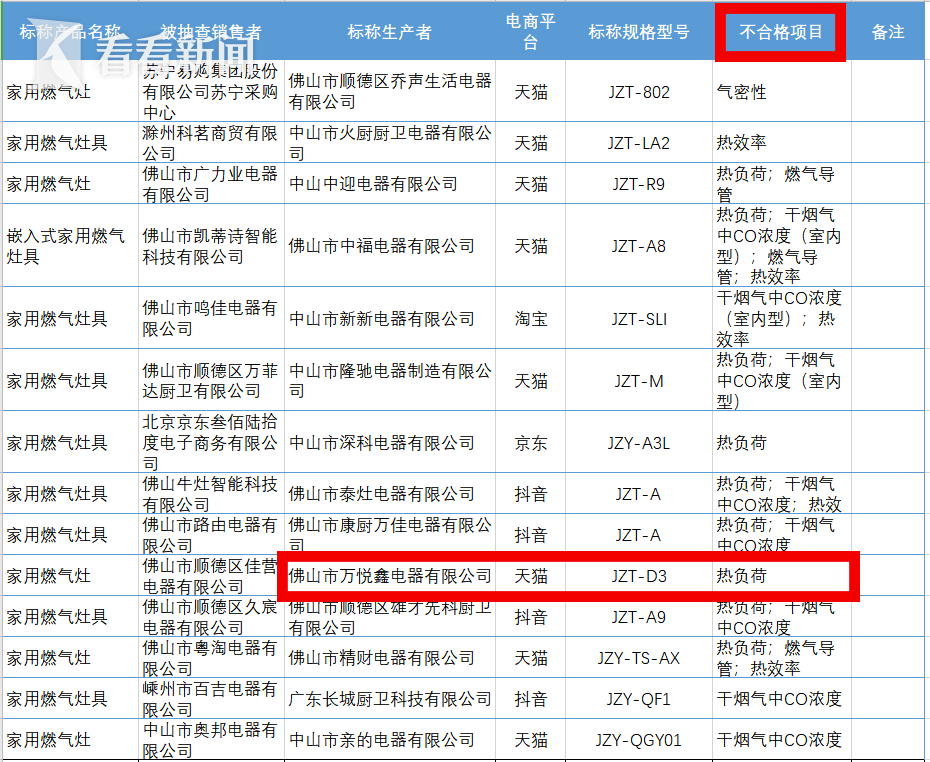Select the 备注 column header
The image size is (930, 762).
[888, 32]
